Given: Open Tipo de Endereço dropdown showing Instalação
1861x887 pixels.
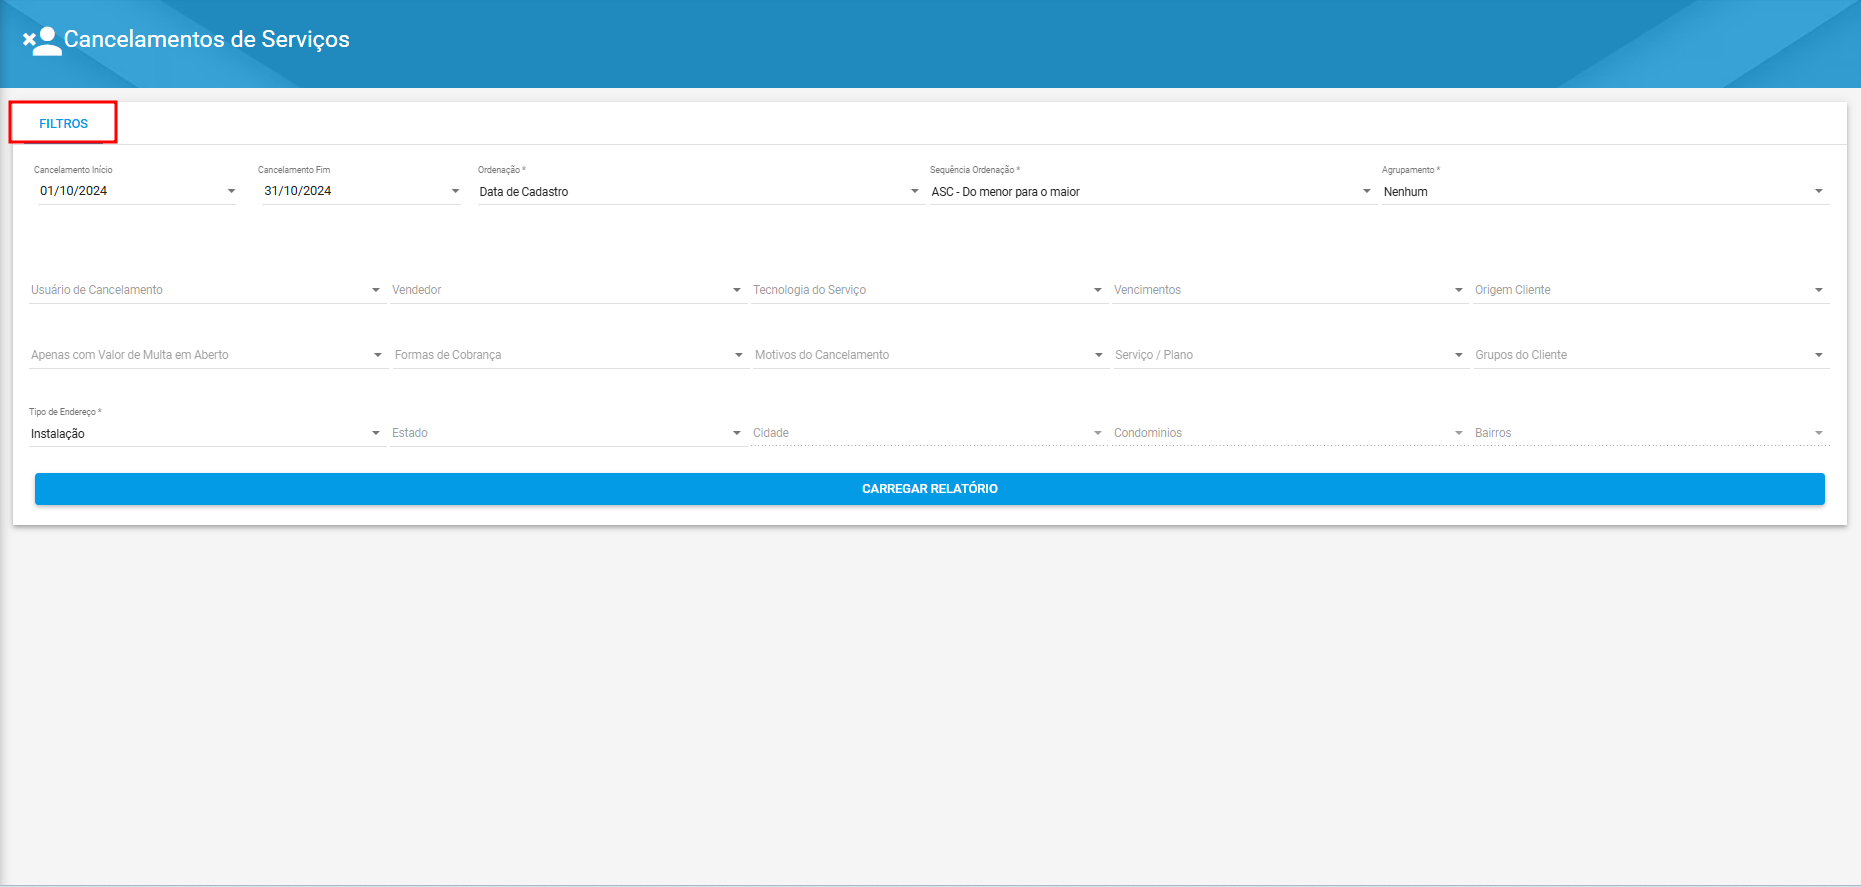Looking at the screenshot, I should [x=207, y=433].
